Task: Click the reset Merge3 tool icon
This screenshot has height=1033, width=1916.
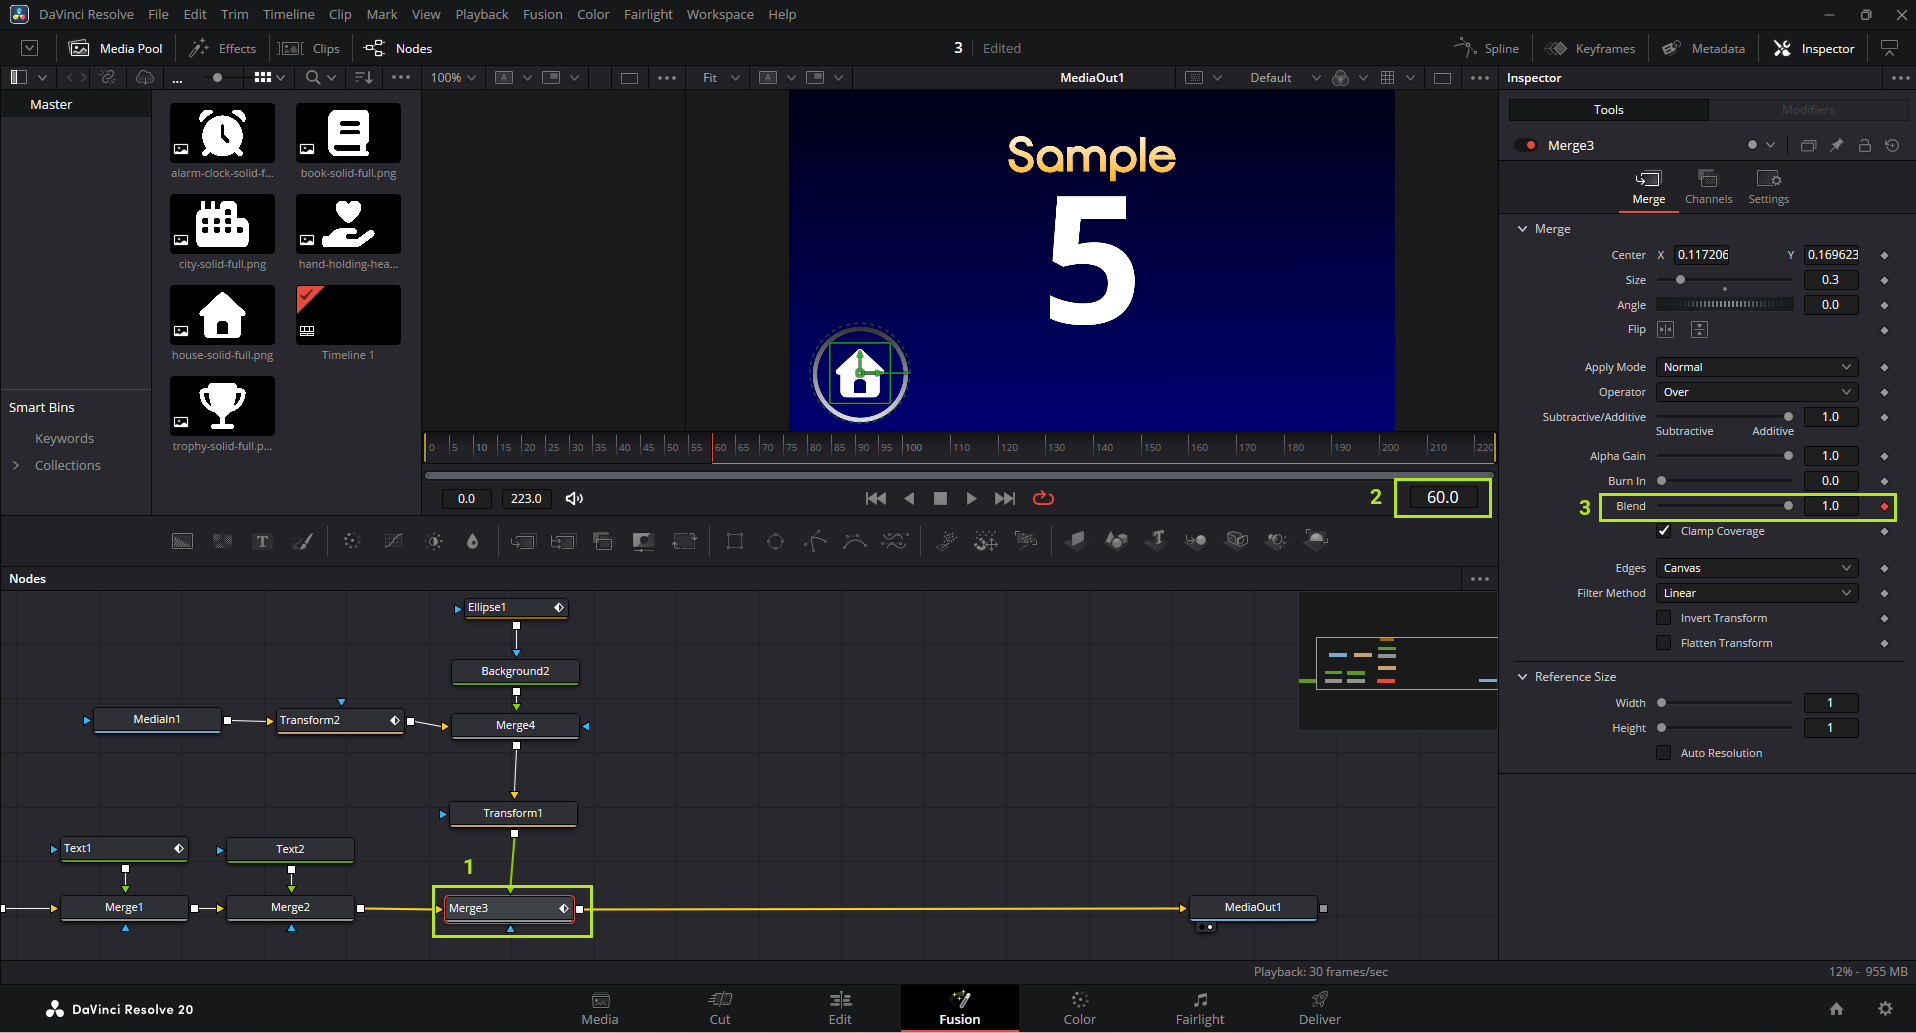Action: coord(1892,145)
